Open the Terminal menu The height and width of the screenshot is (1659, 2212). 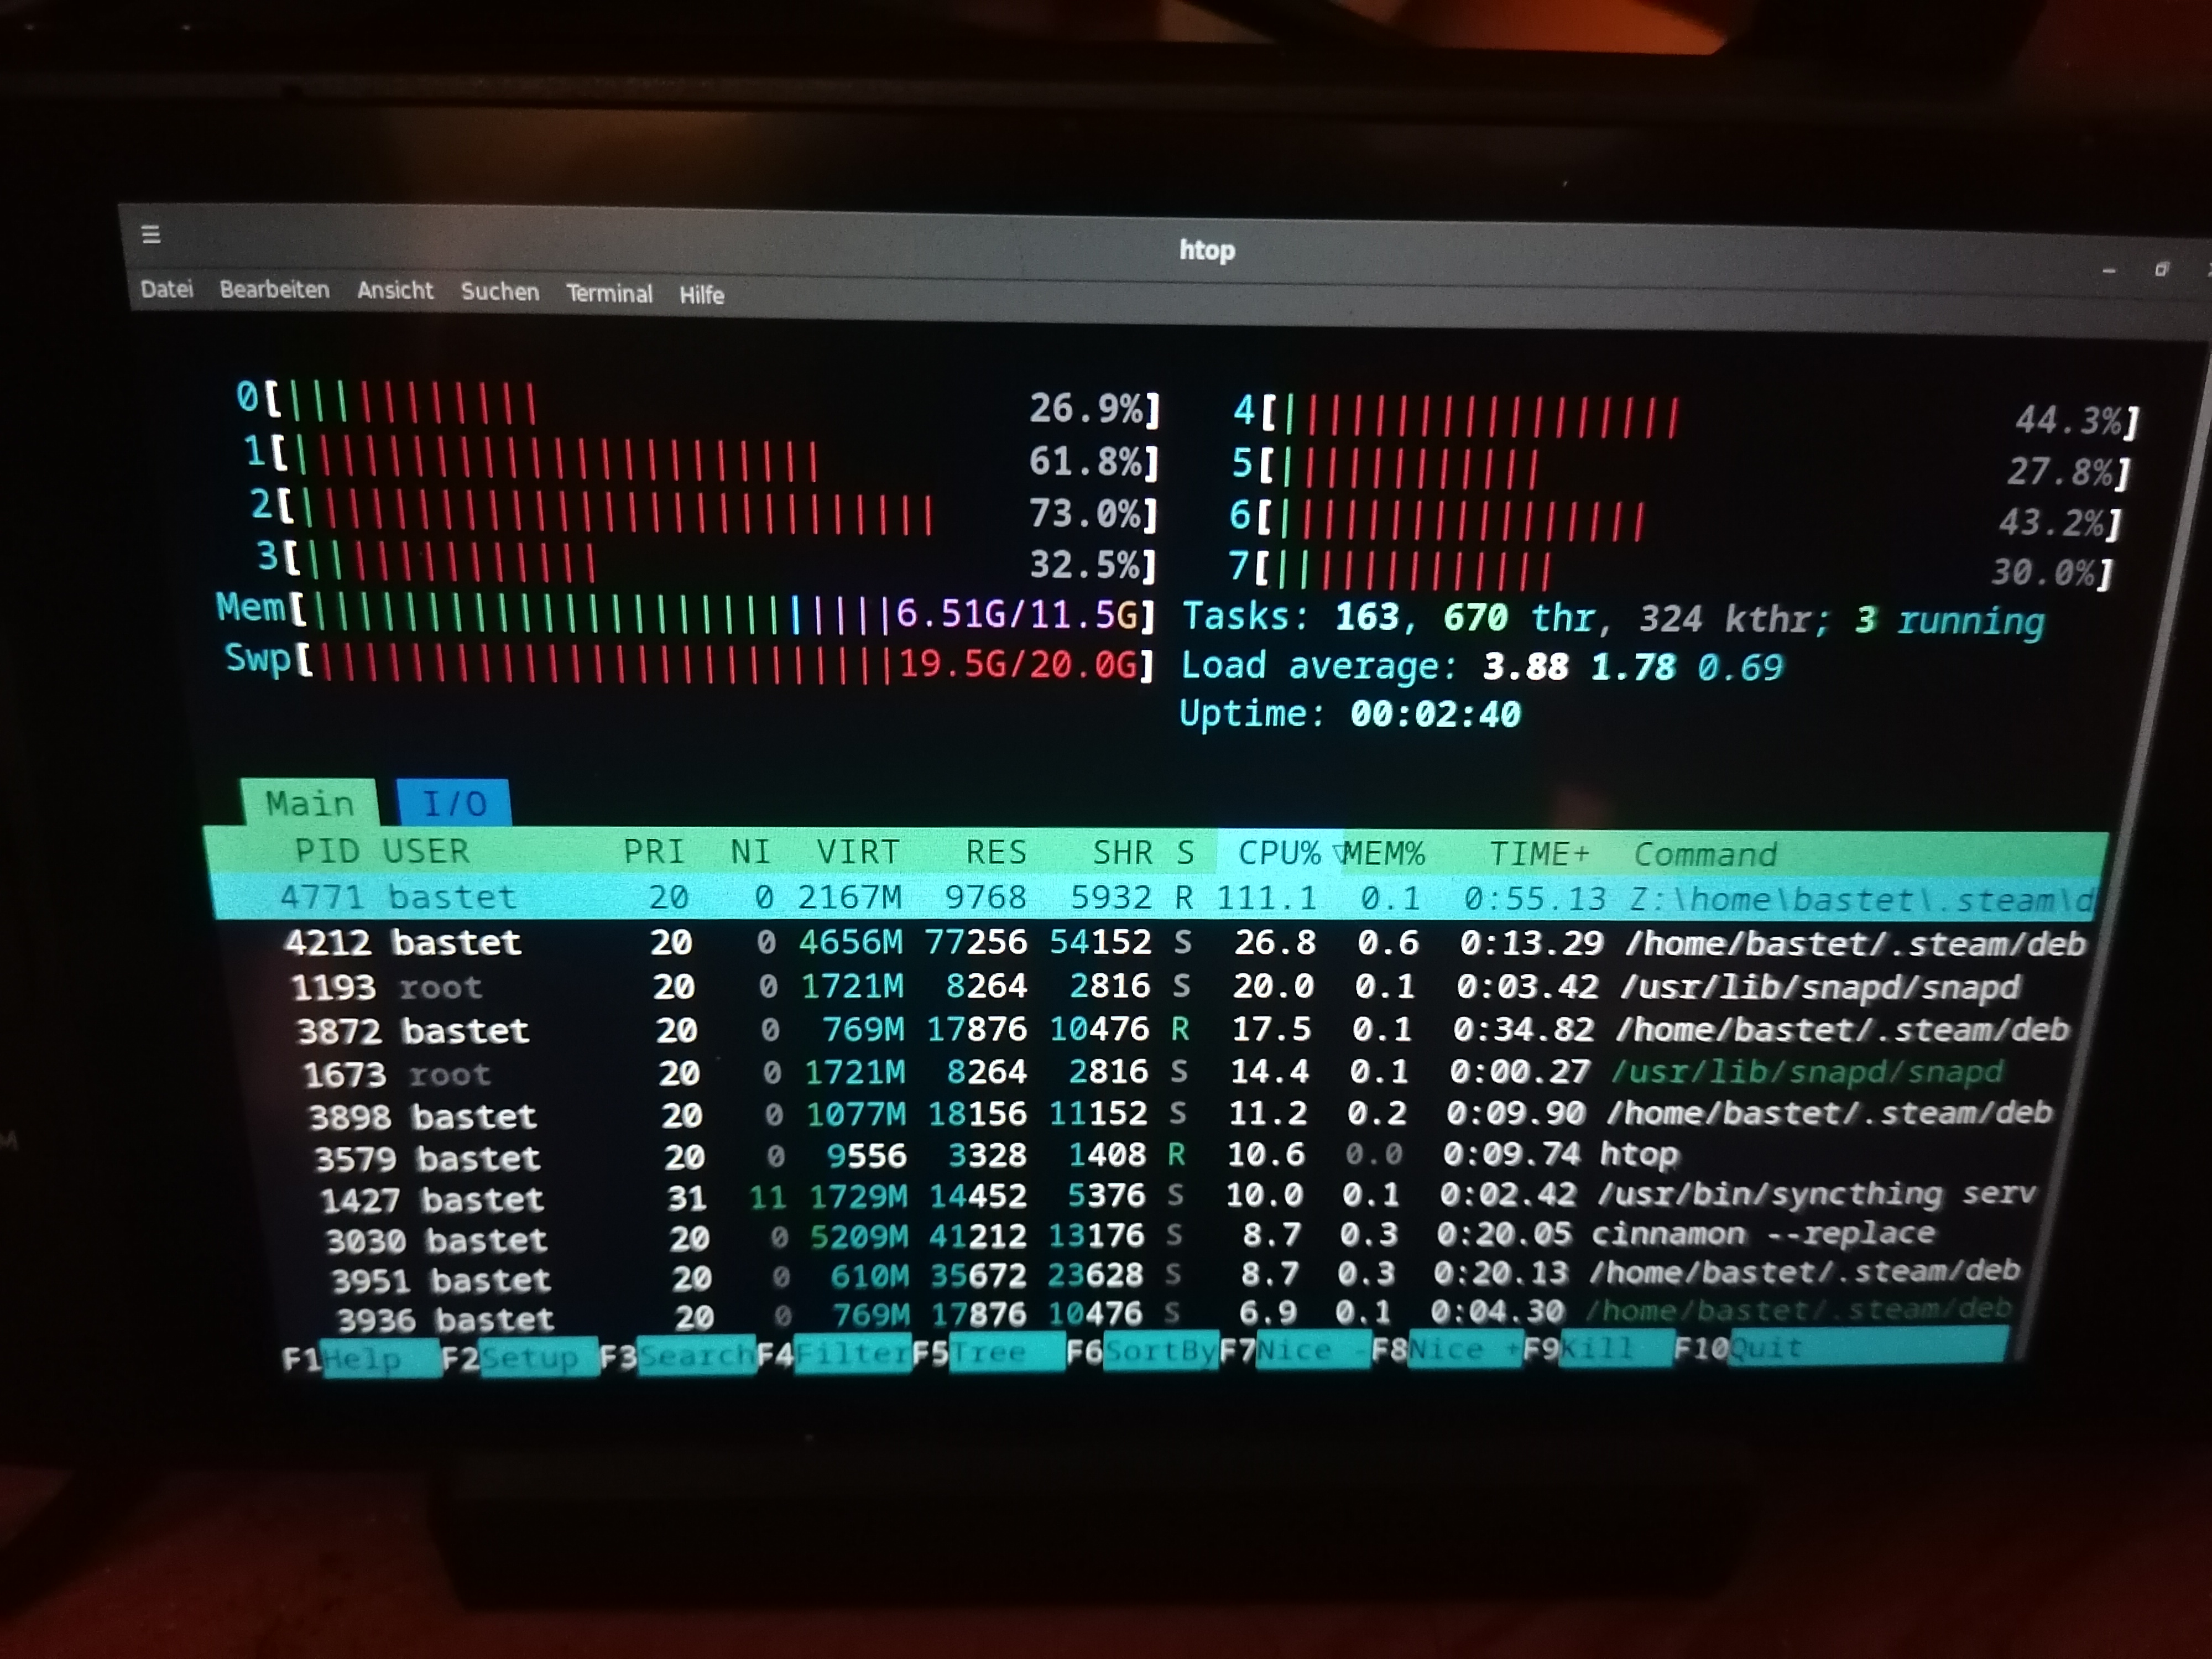[x=609, y=293]
